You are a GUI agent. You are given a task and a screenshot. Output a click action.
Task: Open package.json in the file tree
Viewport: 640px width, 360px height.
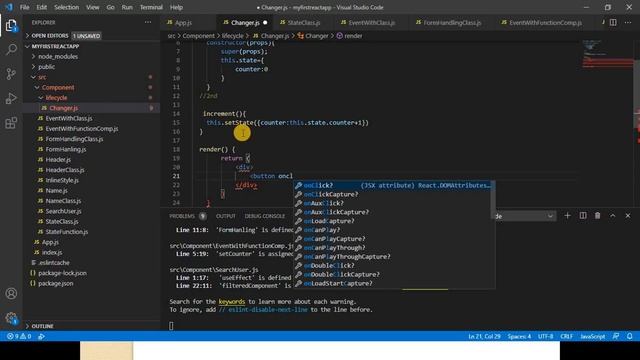click(56, 283)
